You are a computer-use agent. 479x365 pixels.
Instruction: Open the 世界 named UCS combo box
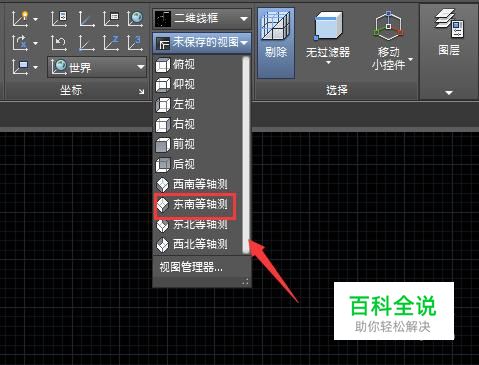[x=97, y=67]
